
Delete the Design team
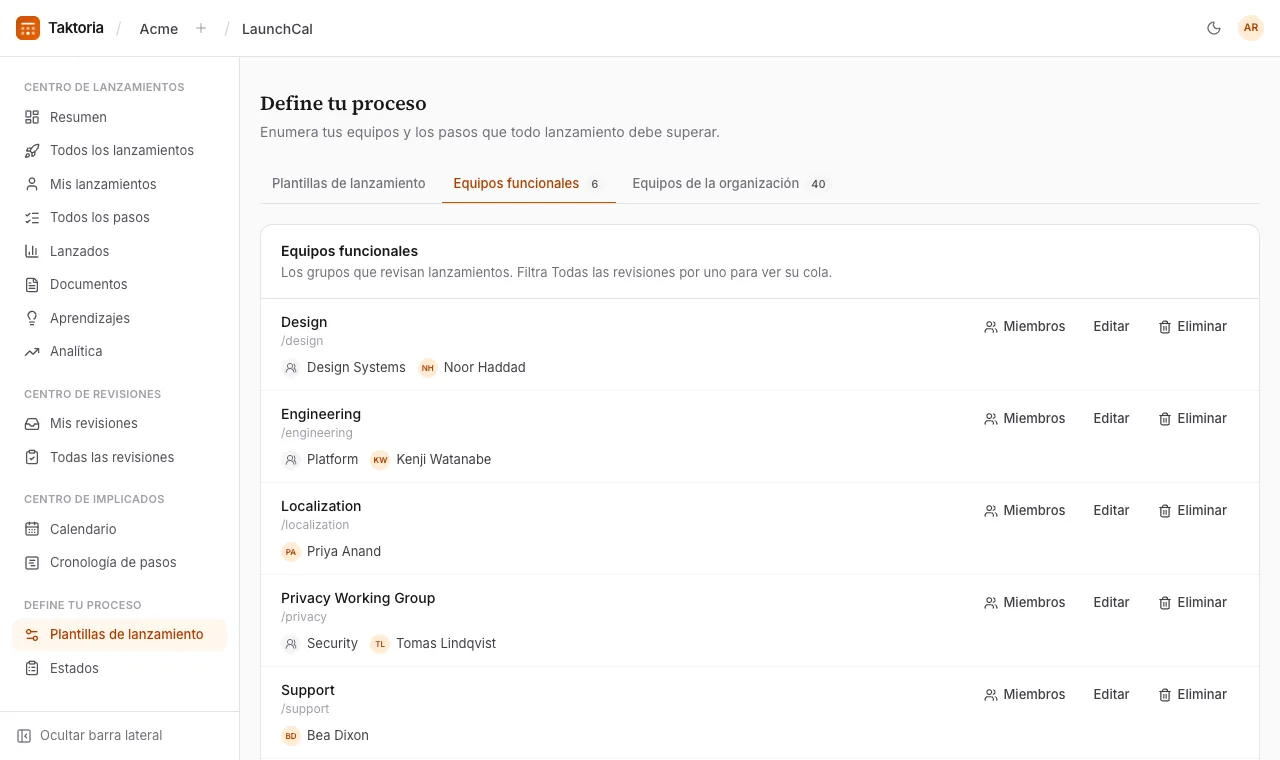pos(1192,326)
